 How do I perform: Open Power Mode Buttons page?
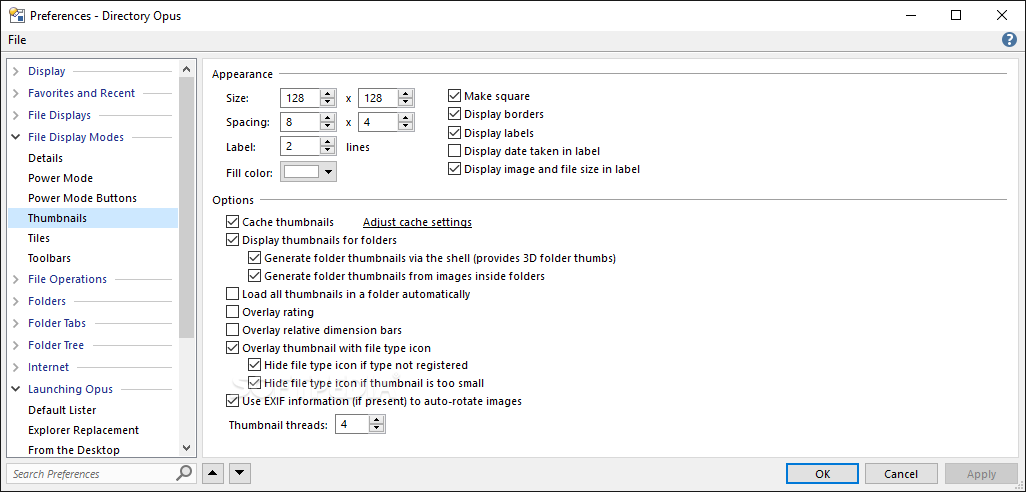point(82,198)
